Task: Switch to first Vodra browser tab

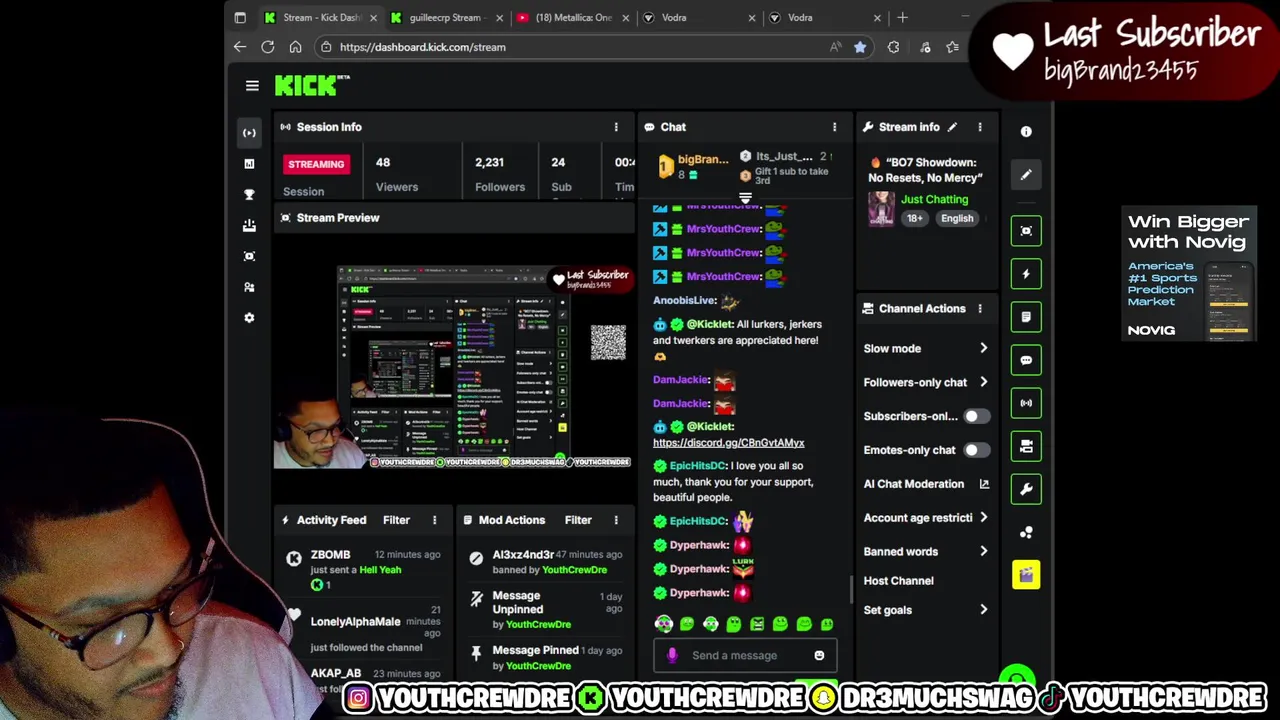Action: [698, 17]
